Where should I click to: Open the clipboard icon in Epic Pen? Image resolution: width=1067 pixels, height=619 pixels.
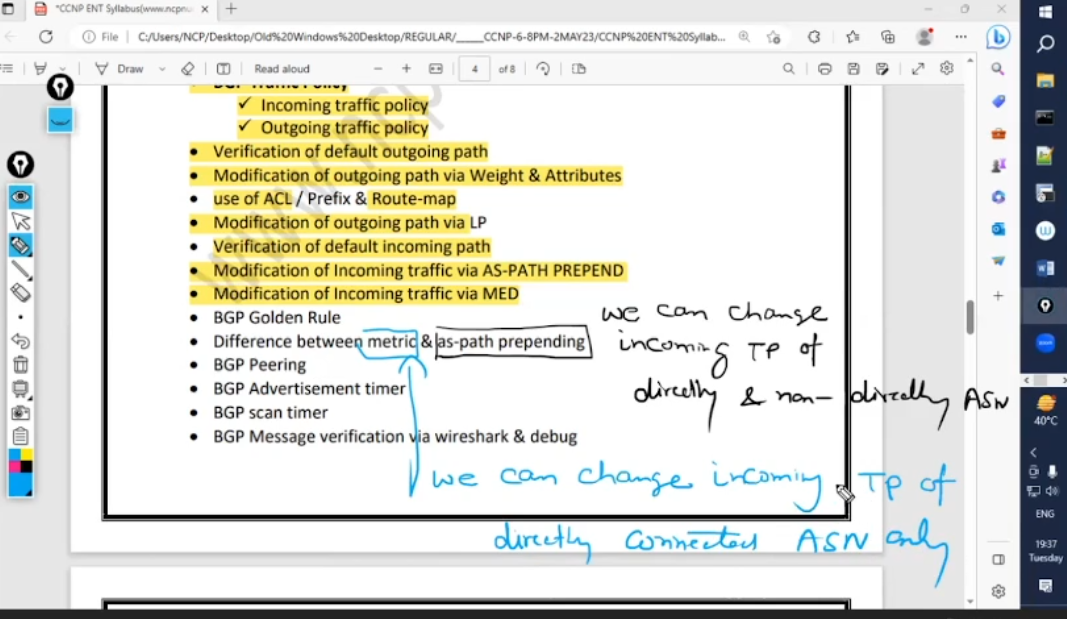coord(20,436)
